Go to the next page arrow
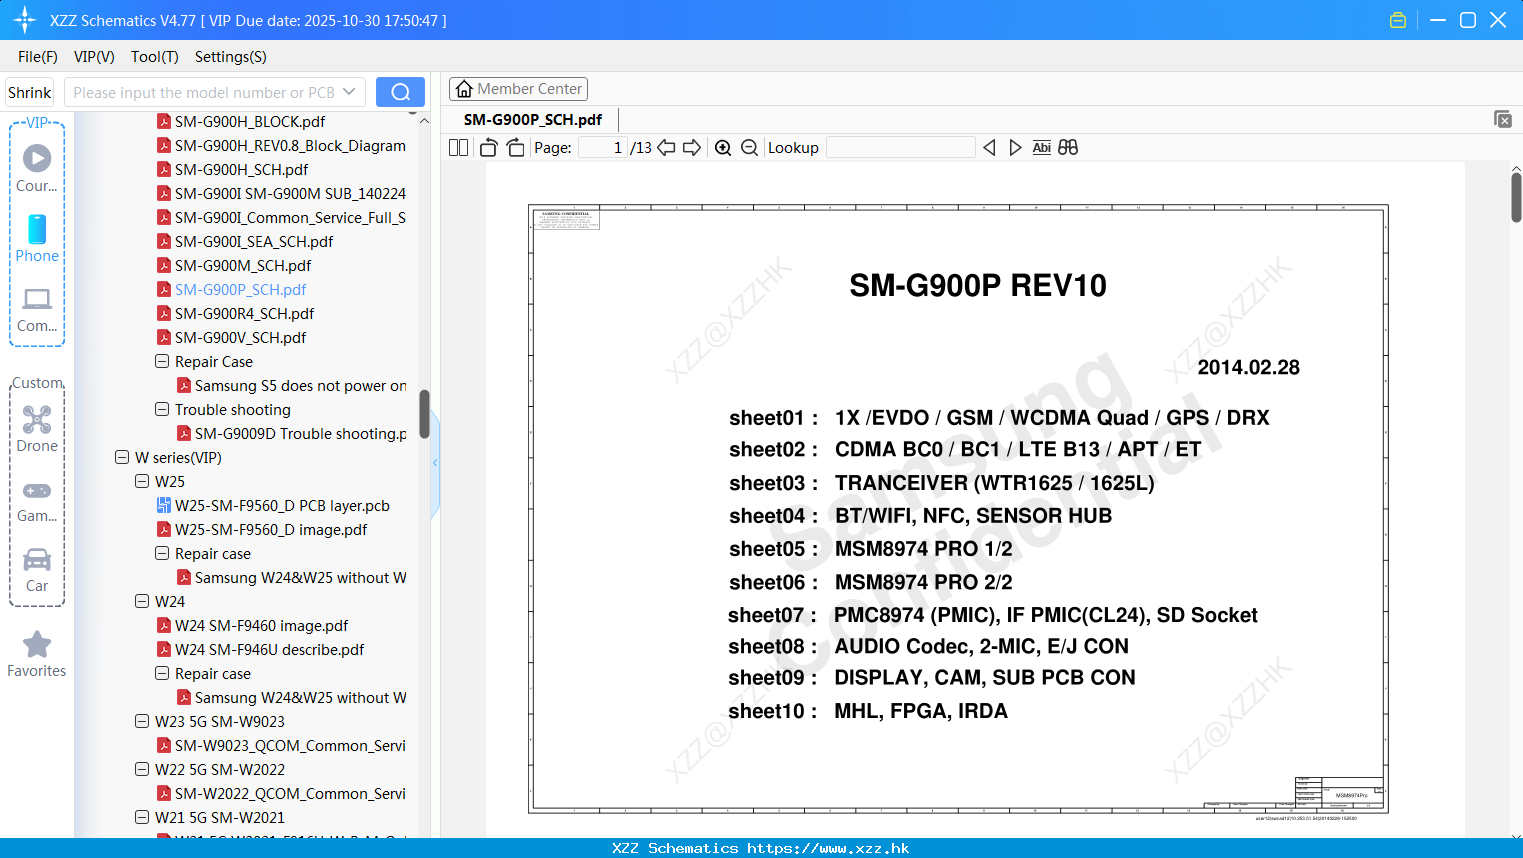Screen dimensions: 1523x858 click(692, 148)
